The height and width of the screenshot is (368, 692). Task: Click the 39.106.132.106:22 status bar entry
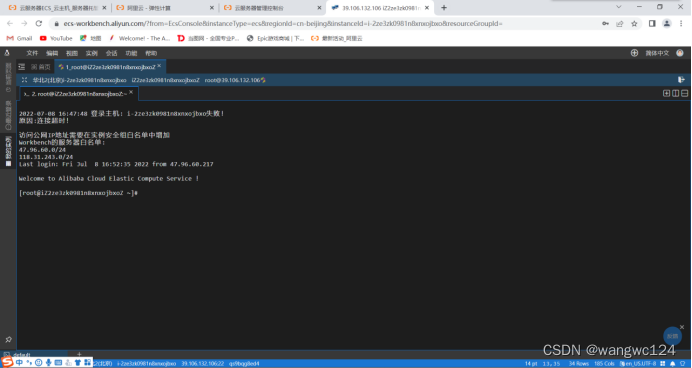coord(203,364)
